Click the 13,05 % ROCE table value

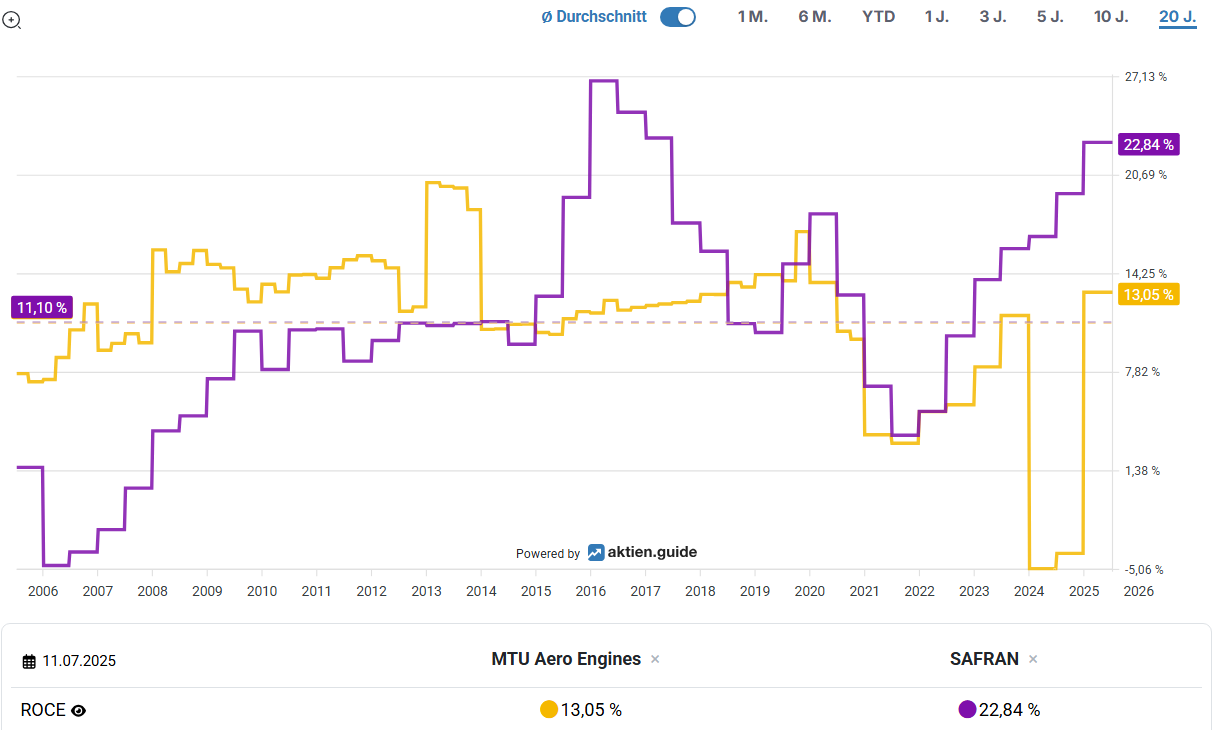click(591, 710)
